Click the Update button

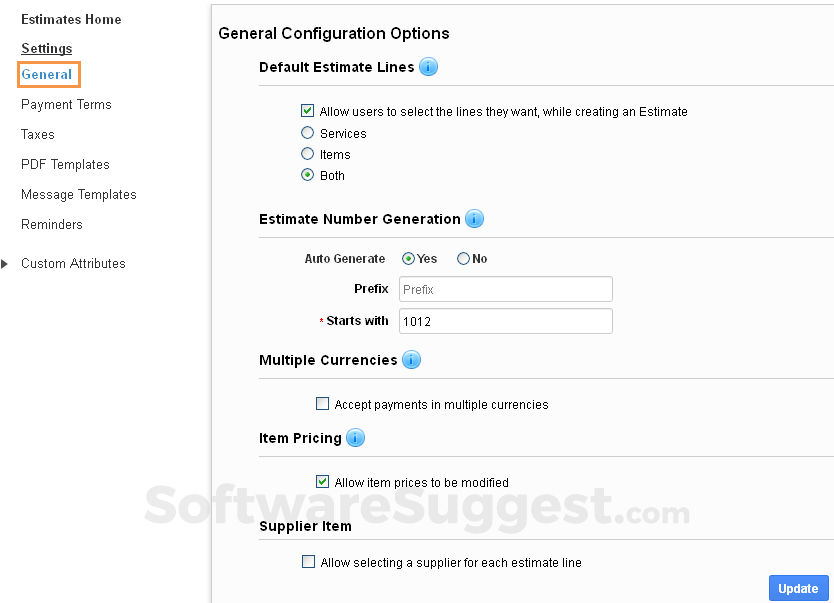[x=798, y=588]
